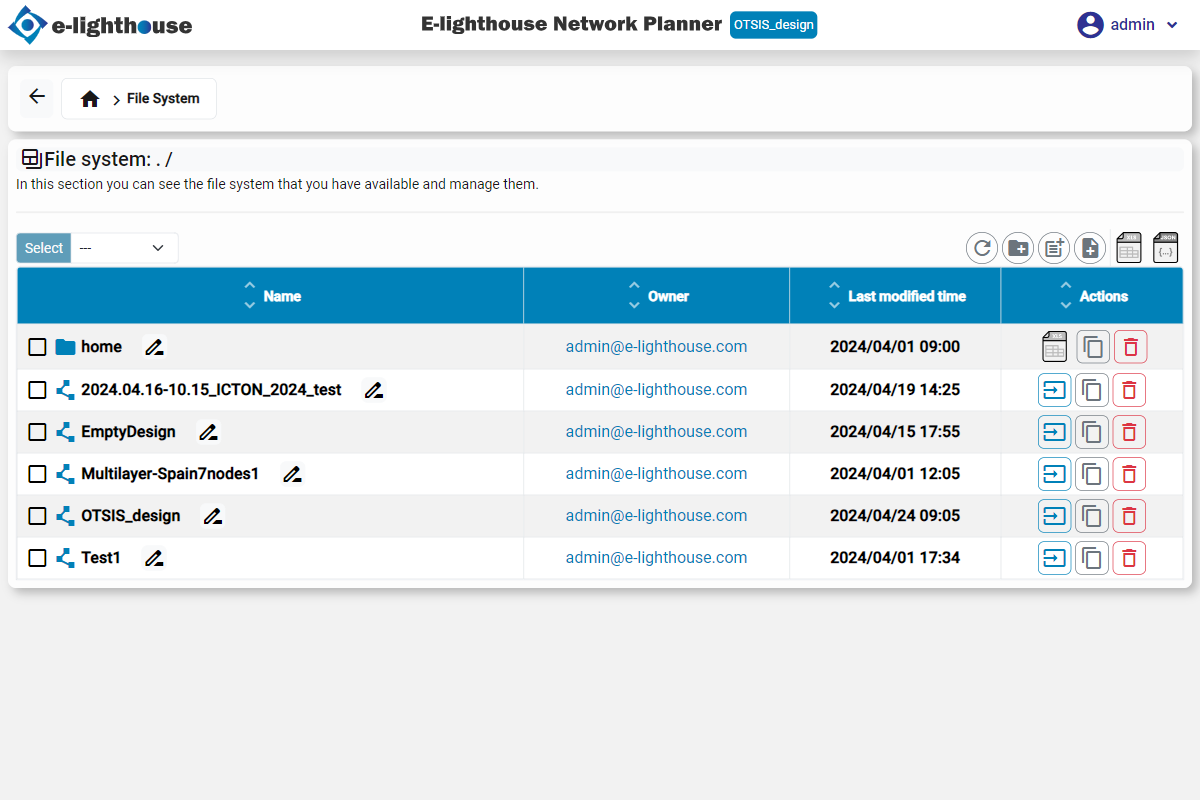Create a new folder

1017,247
